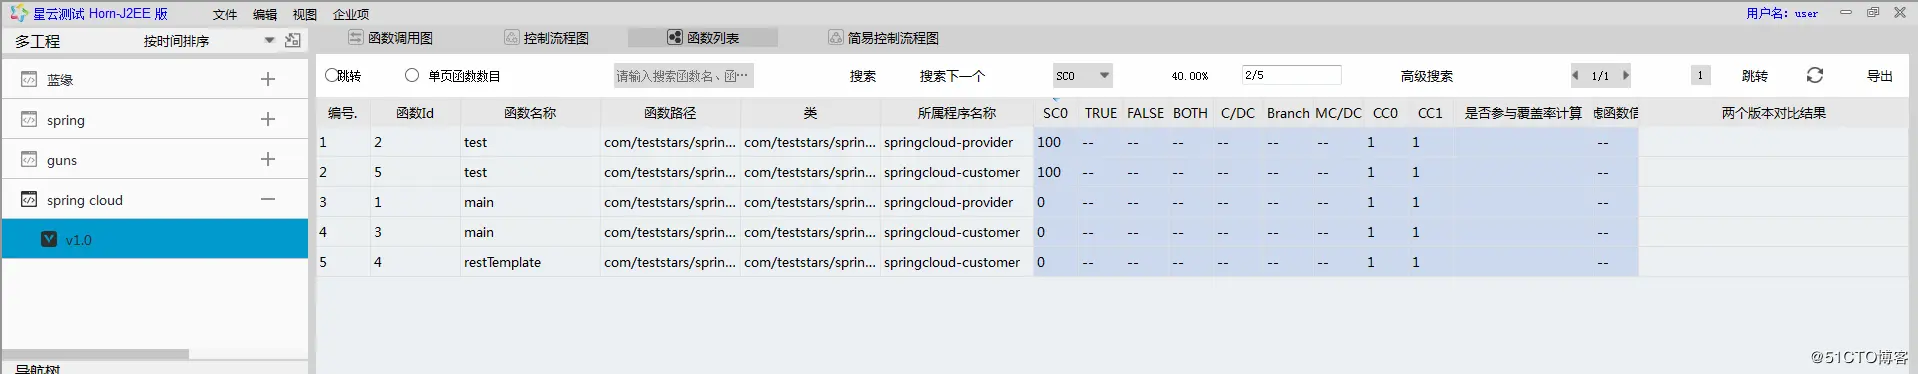1918x374 pixels.
Task: Click the export project icon beside 按时间排序
Action: (x=292, y=41)
